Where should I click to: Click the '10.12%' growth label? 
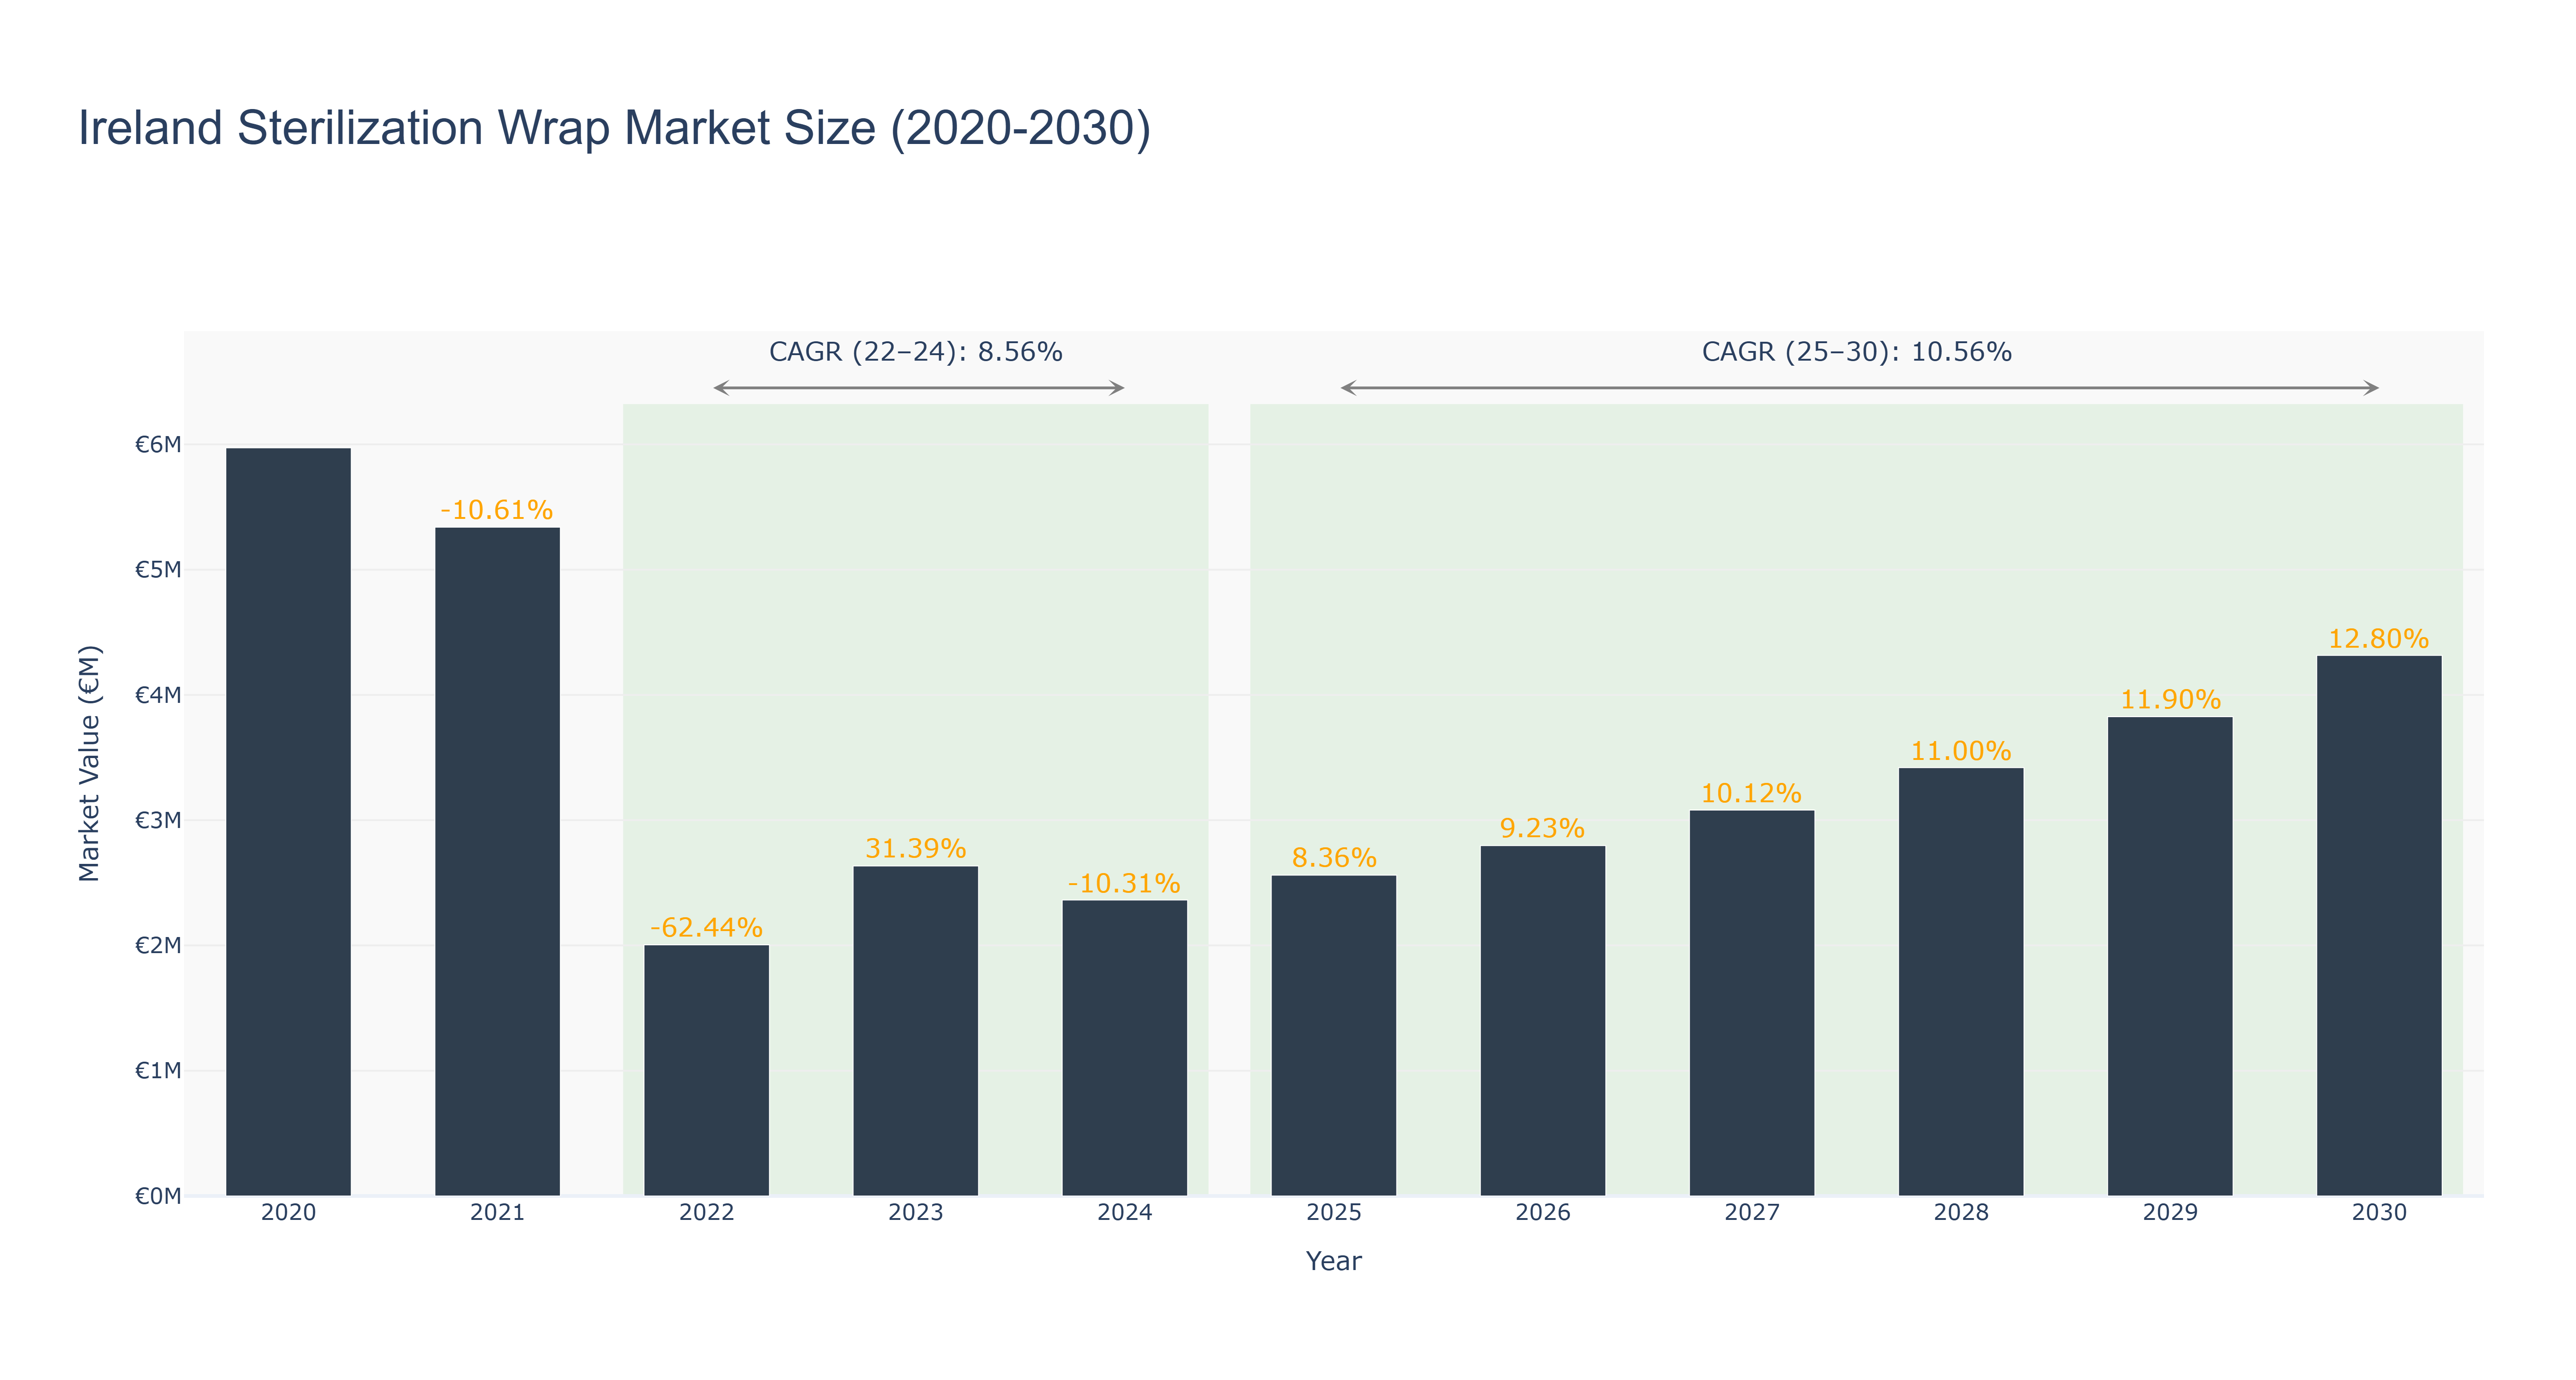pyautogui.click(x=1751, y=793)
